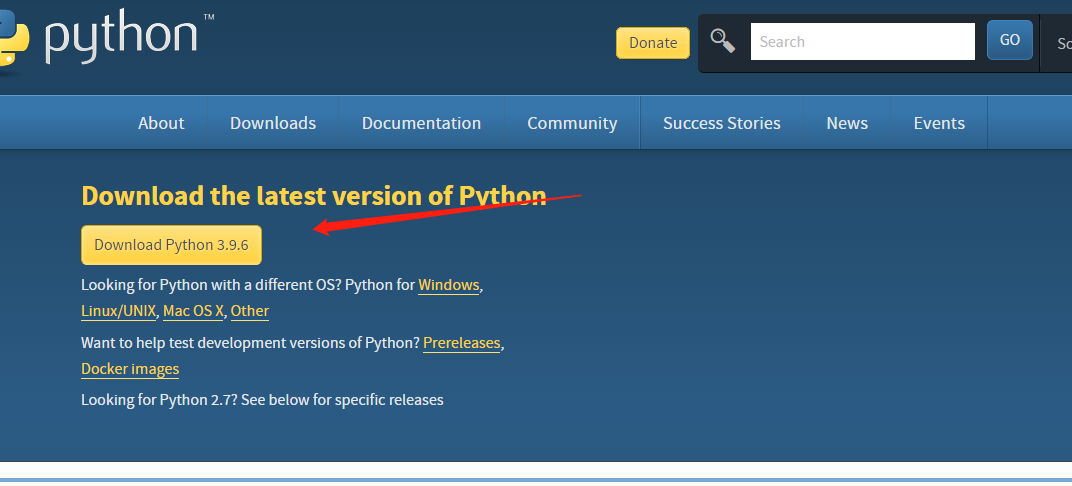Visit the Docker images link
This screenshot has height=486, width=1072.
coord(130,369)
